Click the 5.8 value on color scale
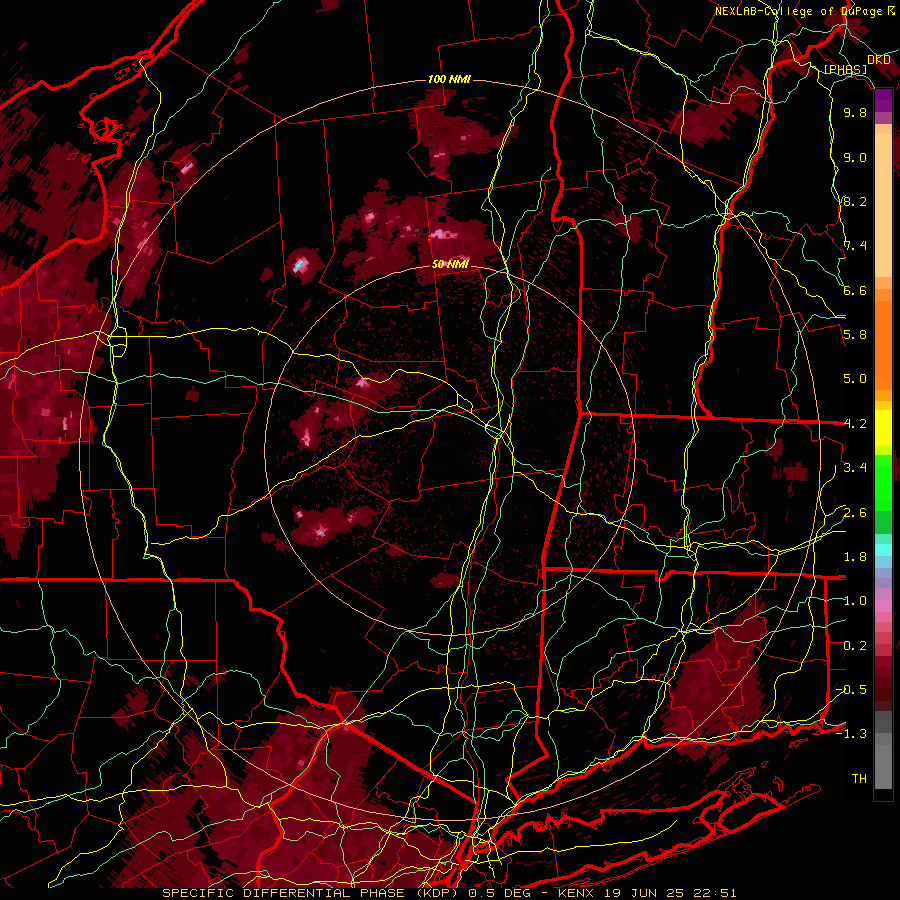900x900 pixels. pos(855,335)
